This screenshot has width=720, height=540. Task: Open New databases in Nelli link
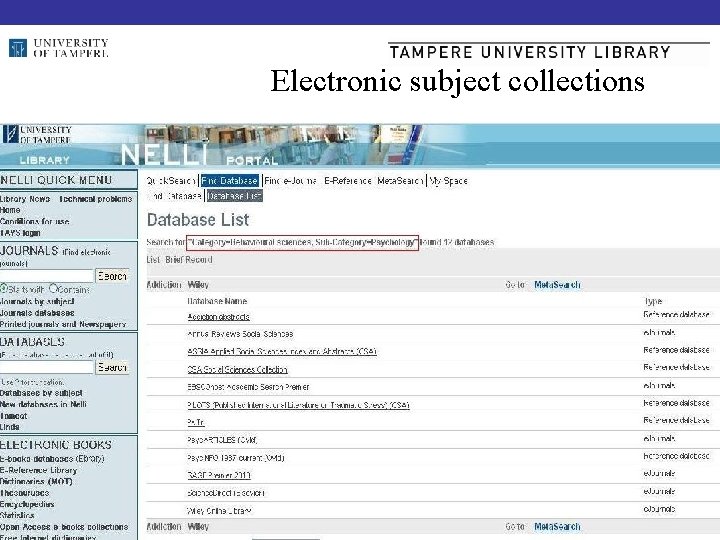[43, 404]
